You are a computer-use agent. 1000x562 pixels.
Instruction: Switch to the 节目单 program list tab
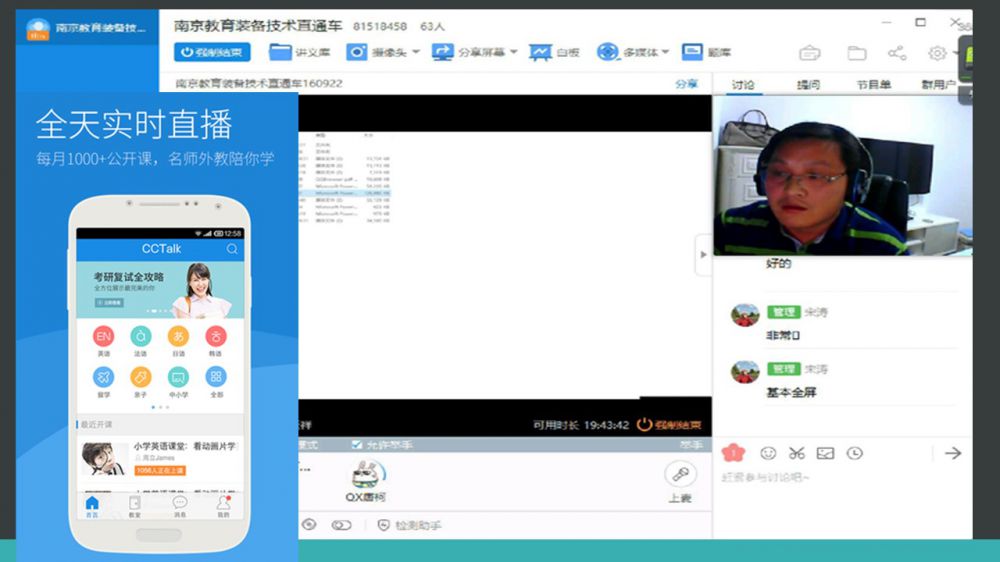(873, 85)
